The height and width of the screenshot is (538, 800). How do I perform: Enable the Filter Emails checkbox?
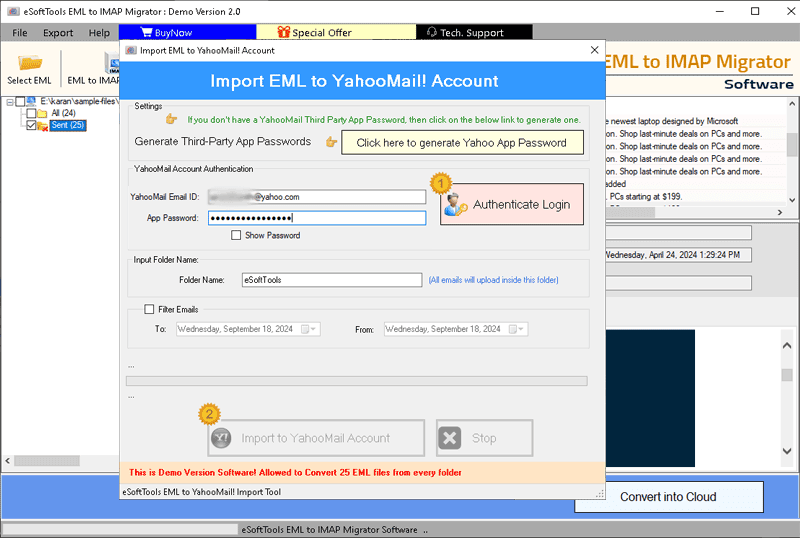[x=149, y=309]
